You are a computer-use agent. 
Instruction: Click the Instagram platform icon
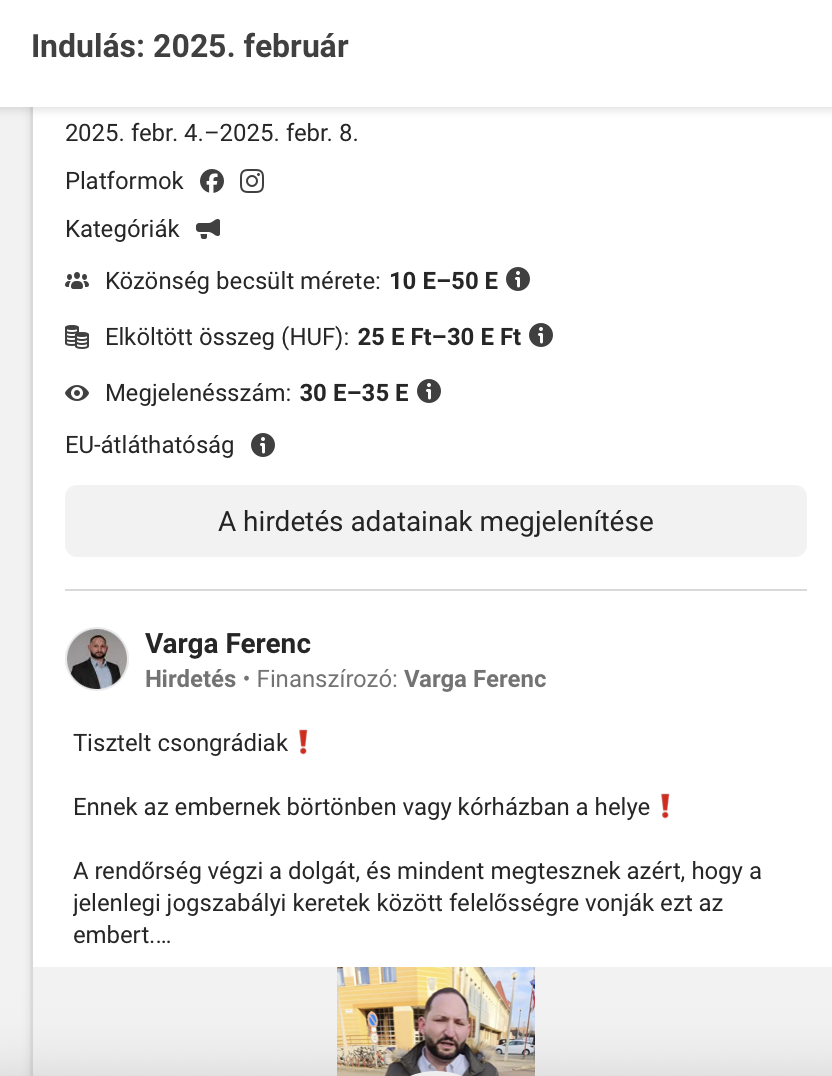click(252, 181)
